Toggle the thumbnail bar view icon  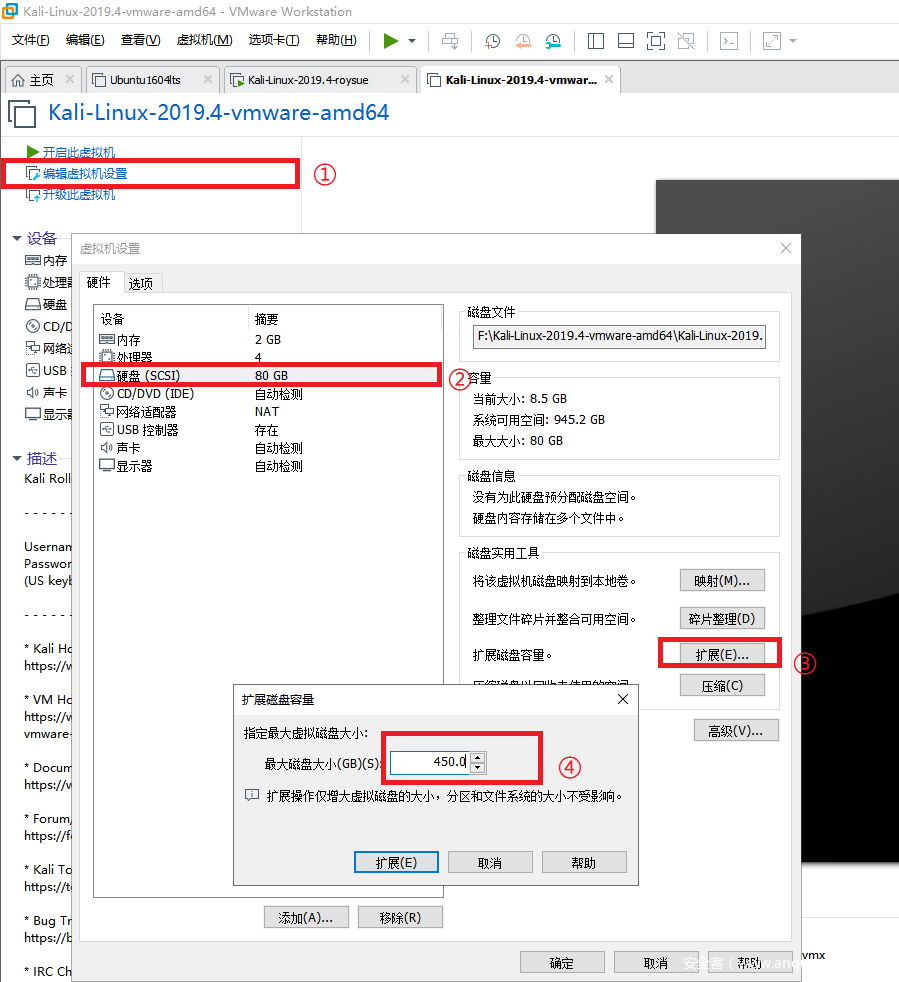click(x=626, y=41)
